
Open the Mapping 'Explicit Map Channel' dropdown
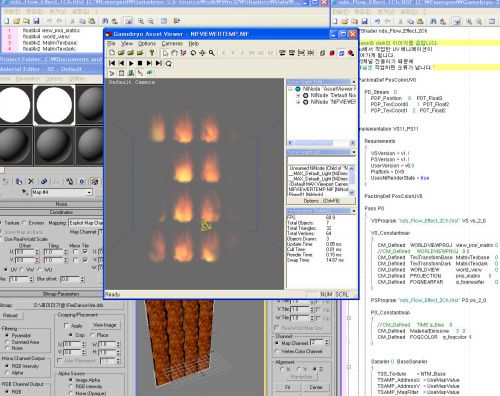click(86, 223)
